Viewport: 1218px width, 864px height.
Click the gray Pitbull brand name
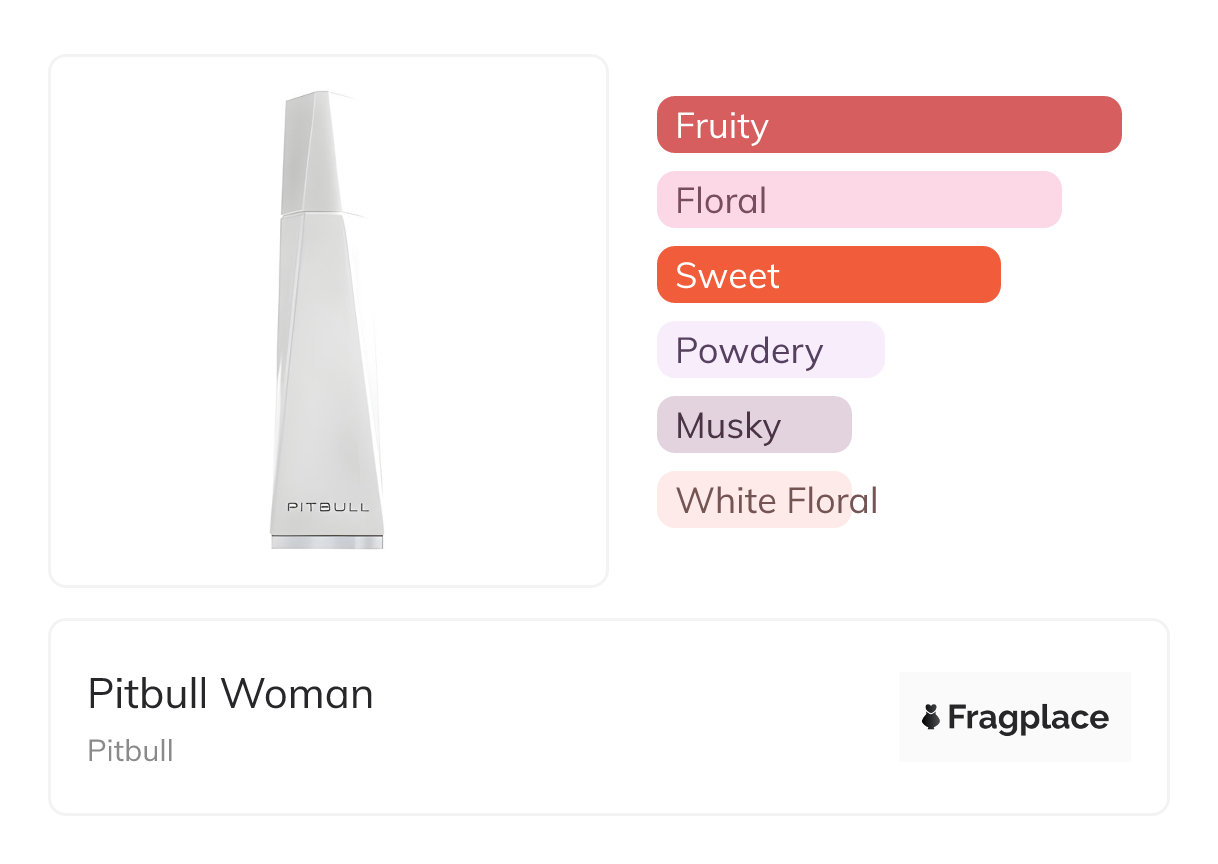click(131, 751)
